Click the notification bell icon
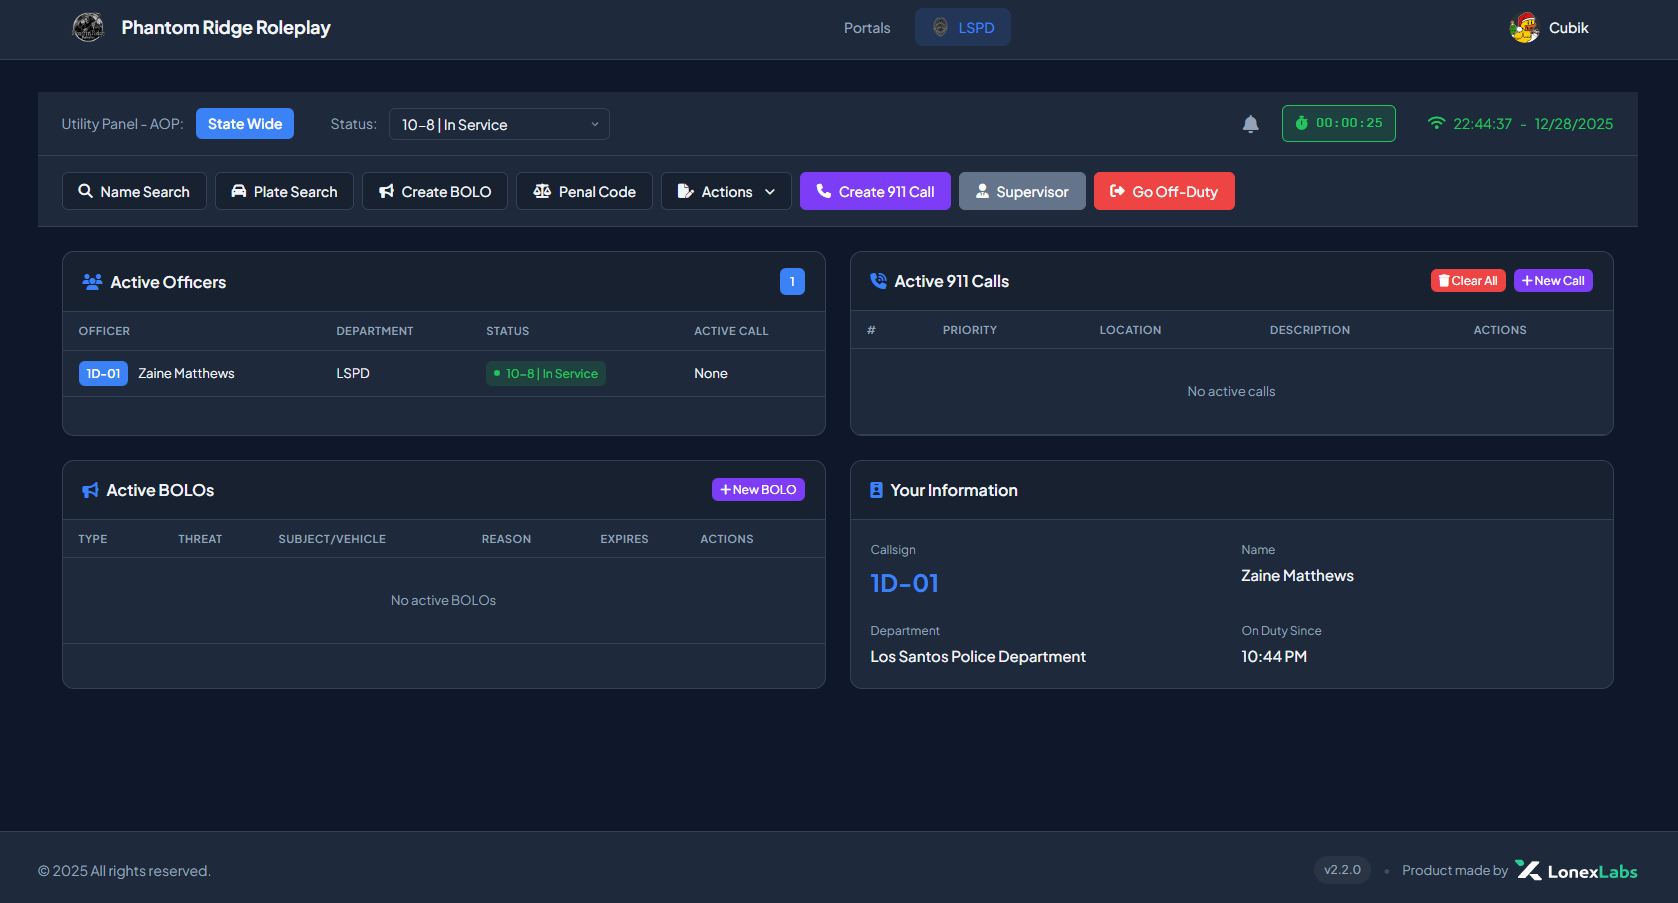This screenshot has width=1678, height=903. 1250,124
